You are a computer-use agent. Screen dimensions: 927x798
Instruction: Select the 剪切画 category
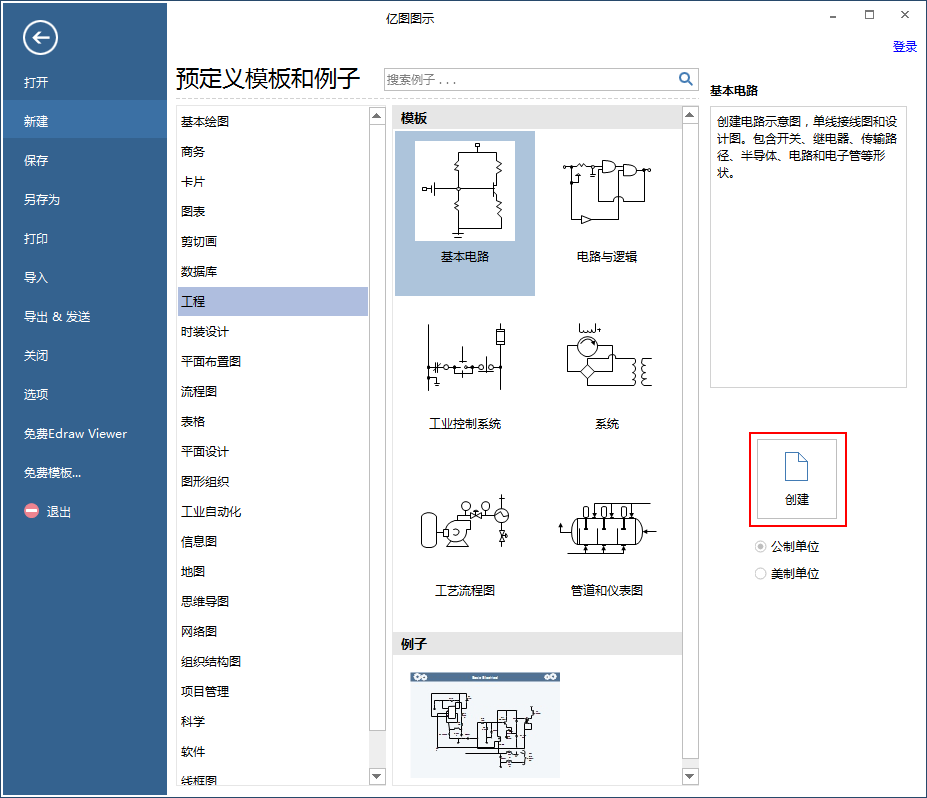pos(273,241)
